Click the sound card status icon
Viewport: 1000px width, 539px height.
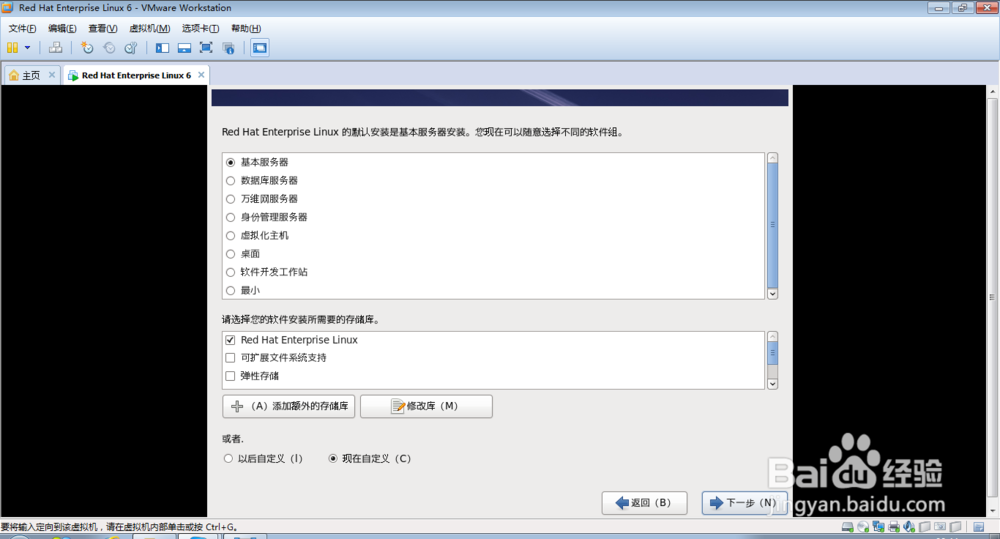[x=909, y=527]
